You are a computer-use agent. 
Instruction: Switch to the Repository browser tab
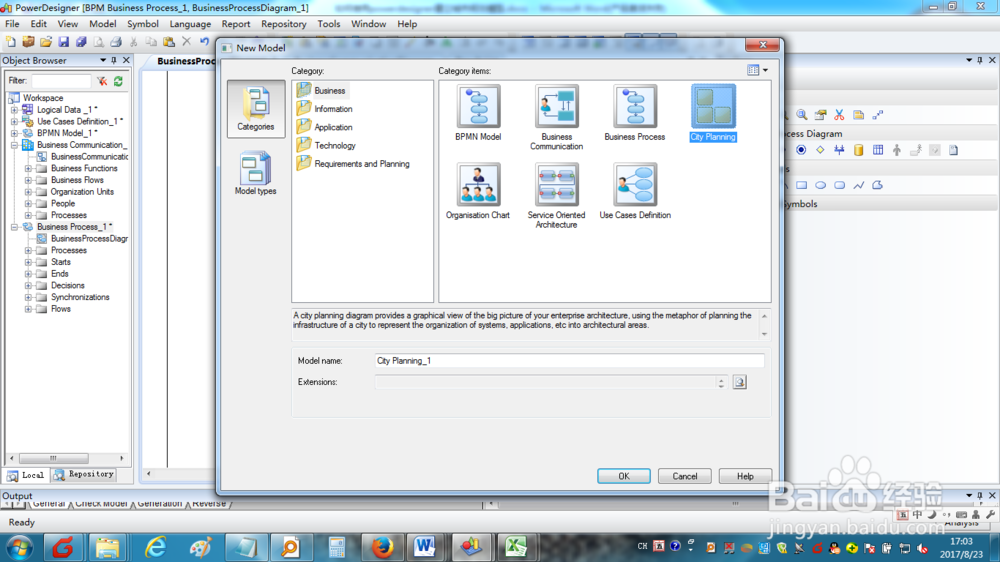coord(84,475)
